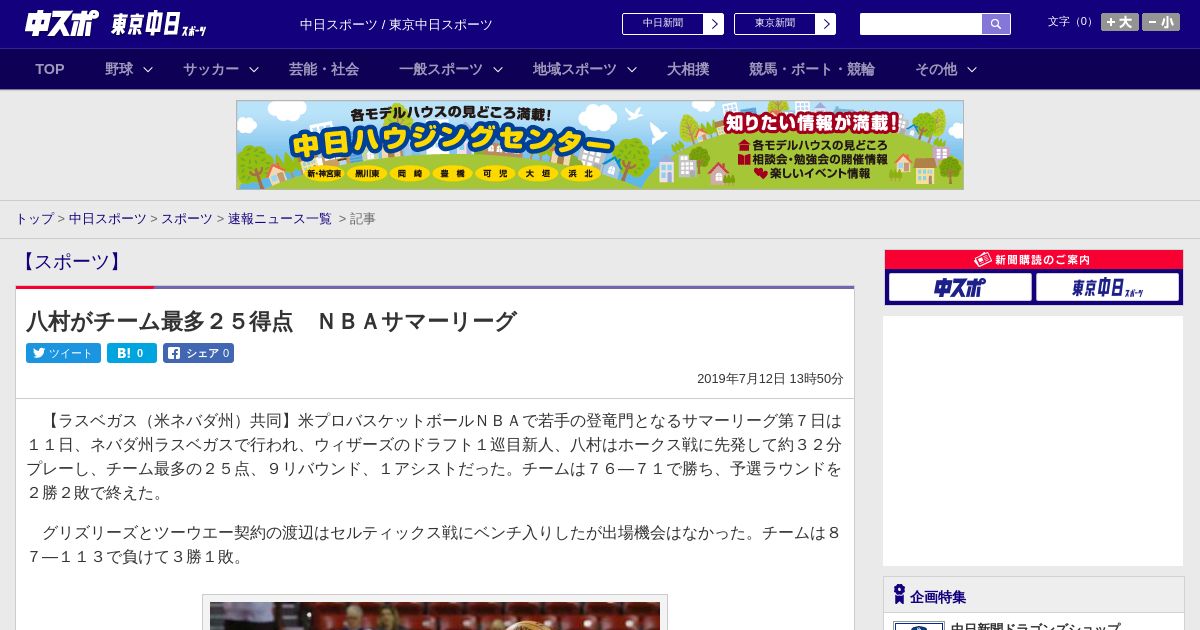1200x630 pixels.
Task: Click the search magnifier button
Action: tap(996, 24)
